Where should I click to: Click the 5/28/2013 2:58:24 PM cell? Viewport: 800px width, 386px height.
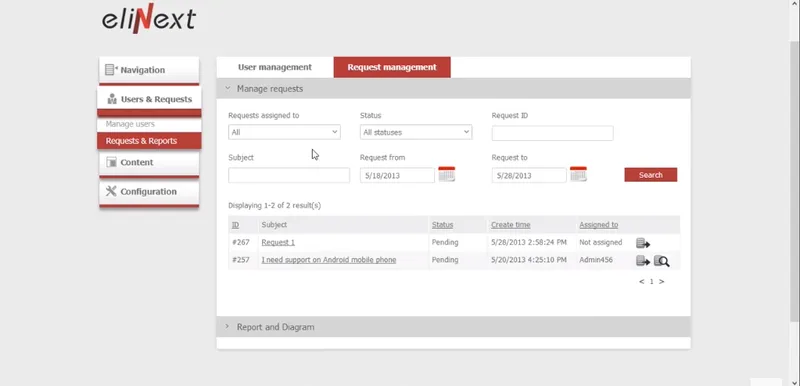[x=529, y=243]
